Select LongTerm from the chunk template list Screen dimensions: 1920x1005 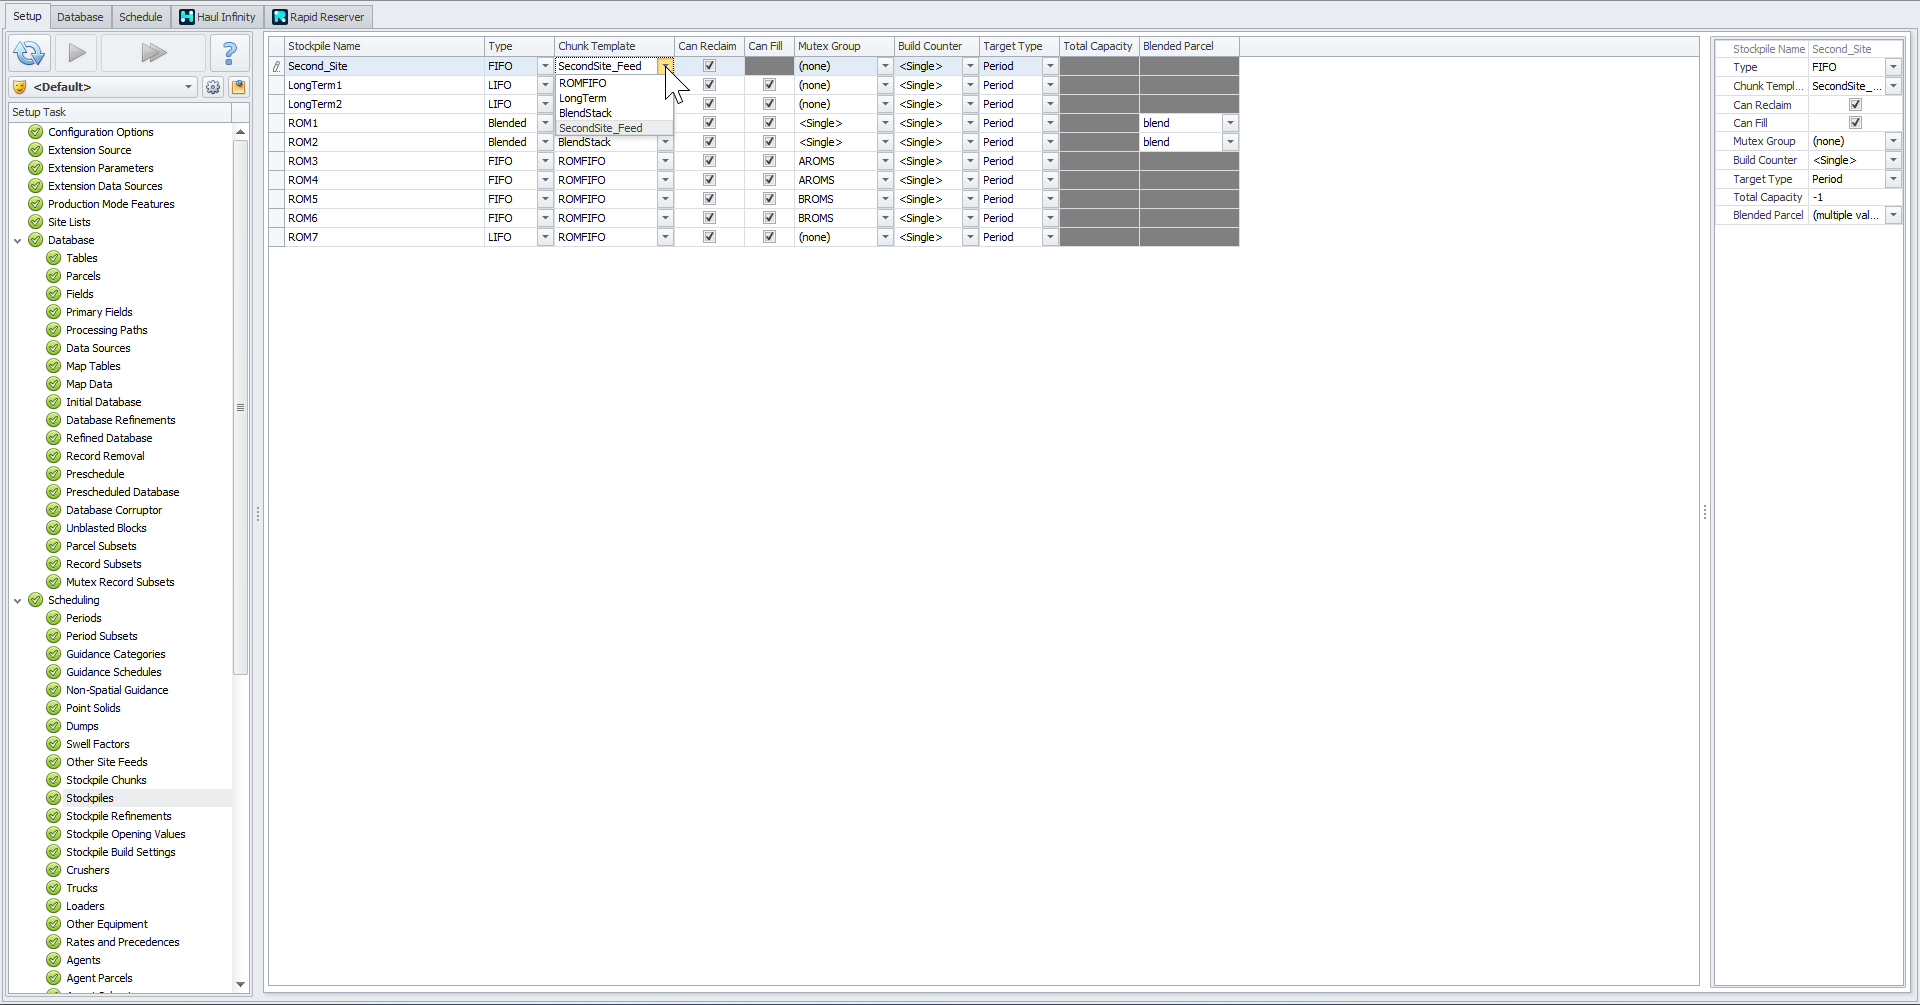click(x=583, y=98)
